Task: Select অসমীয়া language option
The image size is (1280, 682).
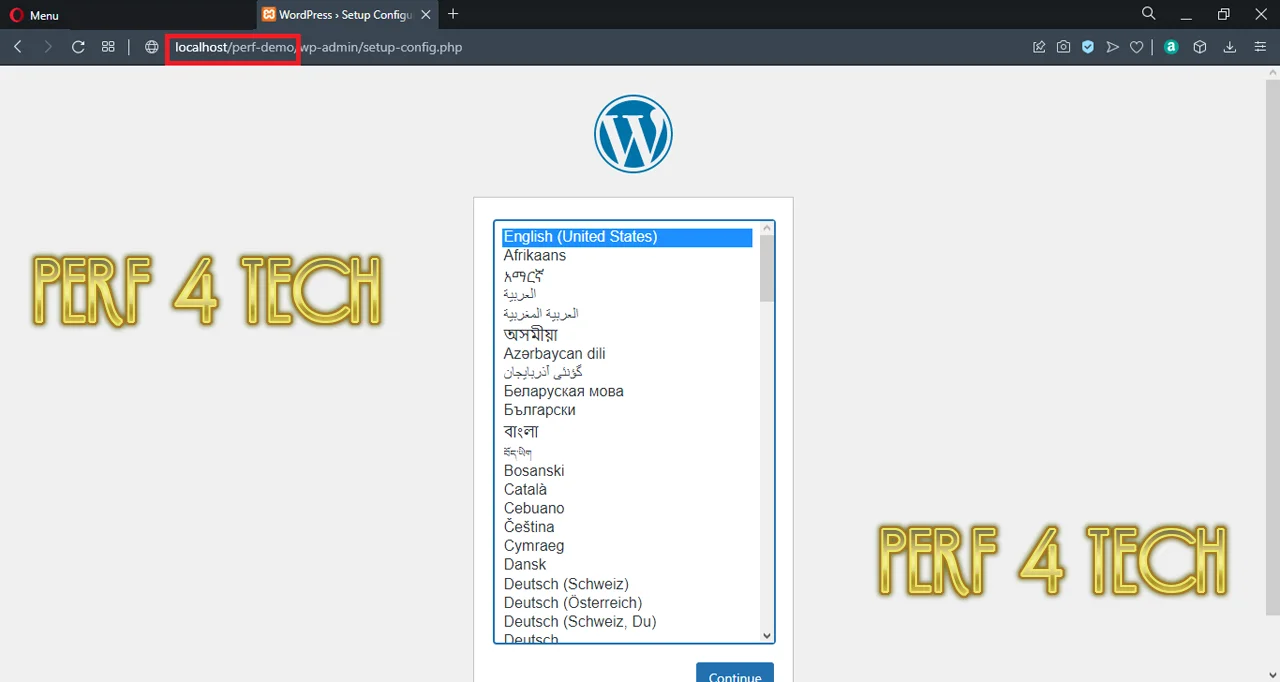Action: click(627, 334)
